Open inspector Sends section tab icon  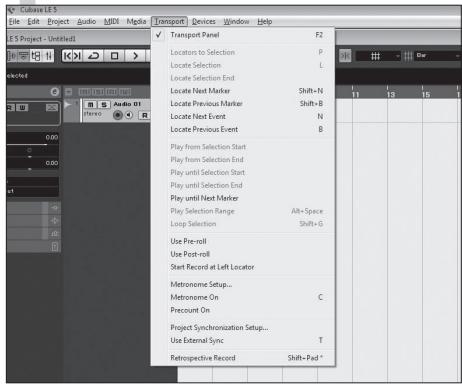tap(55, 234)
